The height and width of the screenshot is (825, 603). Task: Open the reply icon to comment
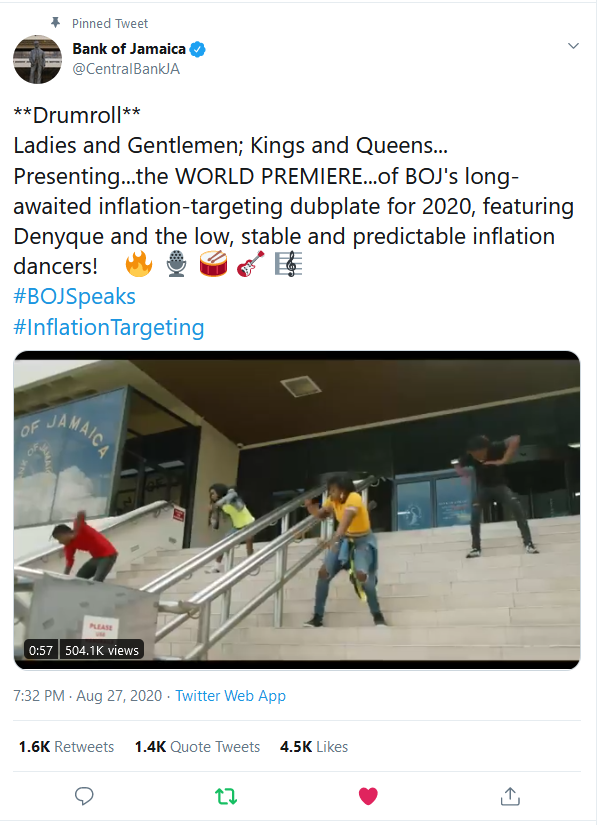click(84, 796)
